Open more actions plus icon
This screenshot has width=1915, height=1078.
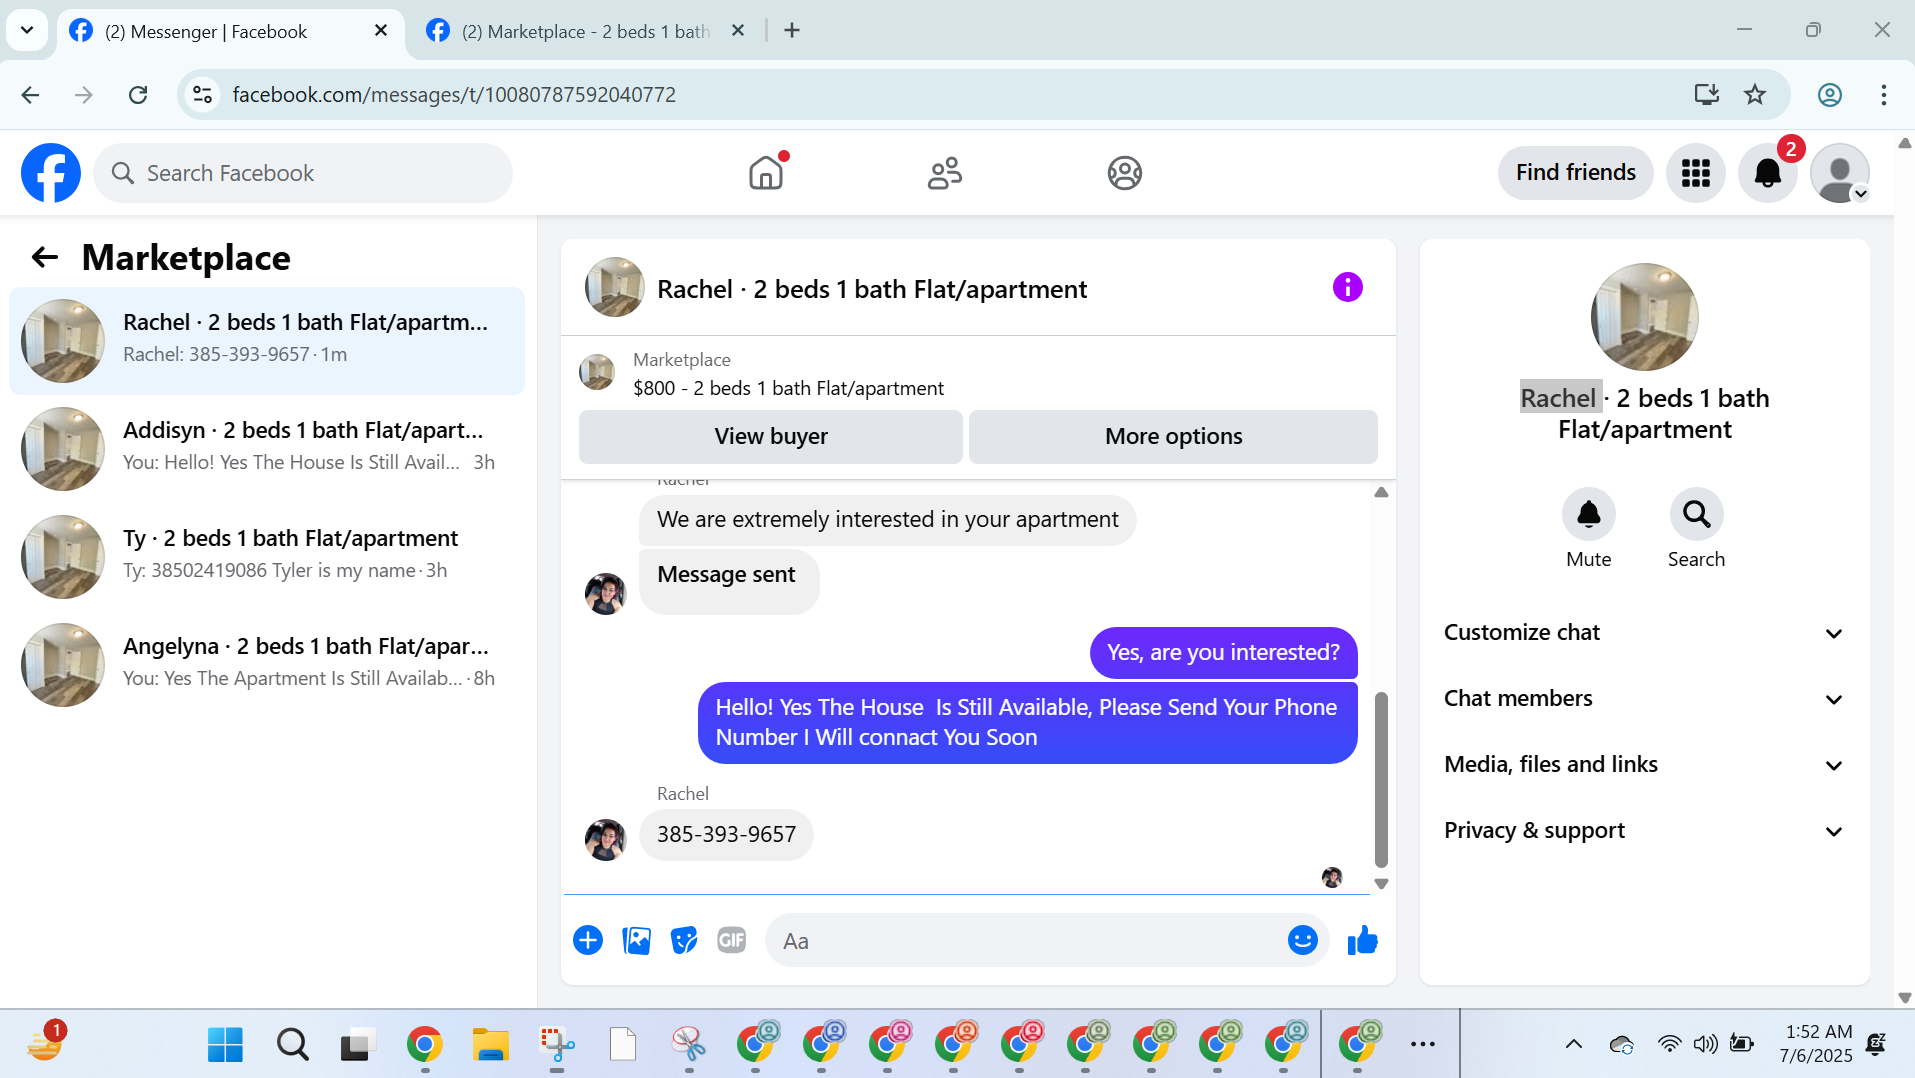click(x=588, y=941)
